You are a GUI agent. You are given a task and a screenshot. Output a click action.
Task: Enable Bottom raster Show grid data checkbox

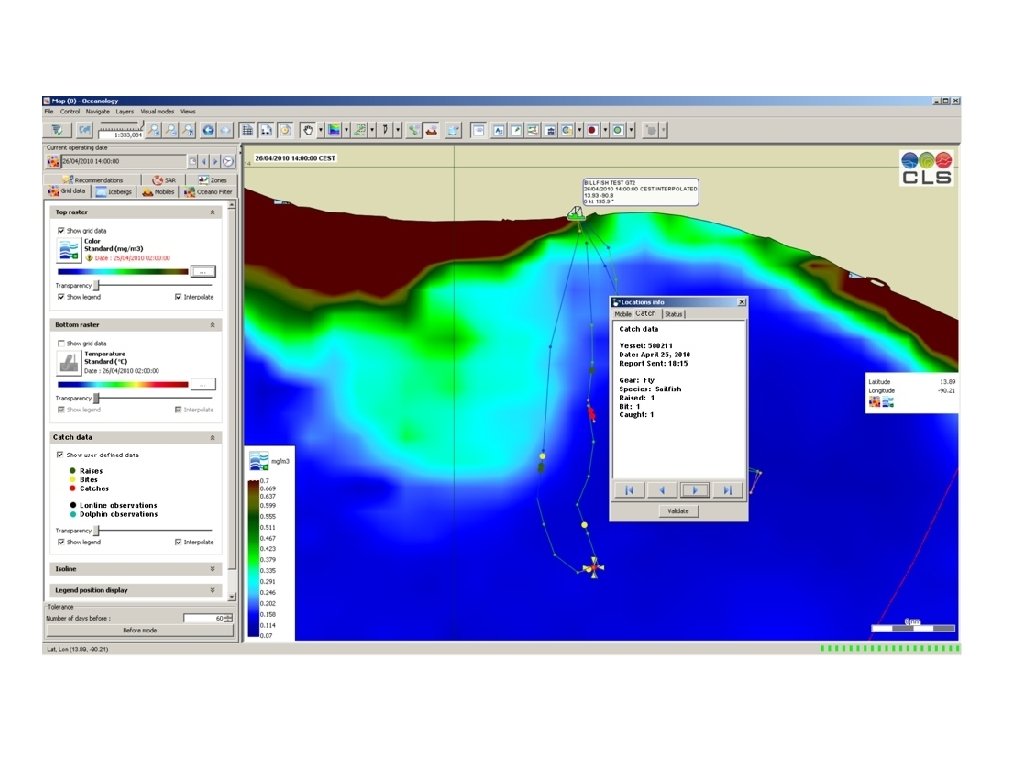pyautogui.click(x=61, y=343)
